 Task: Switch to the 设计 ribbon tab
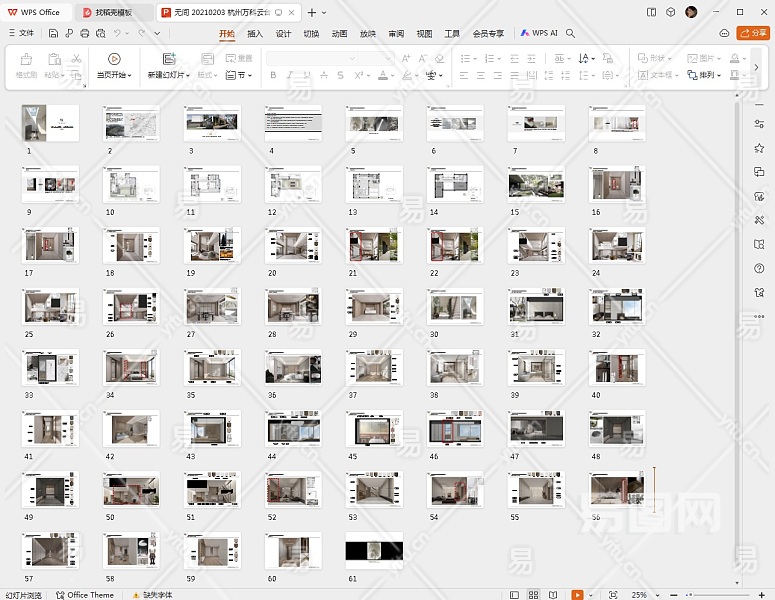(283, 33)
